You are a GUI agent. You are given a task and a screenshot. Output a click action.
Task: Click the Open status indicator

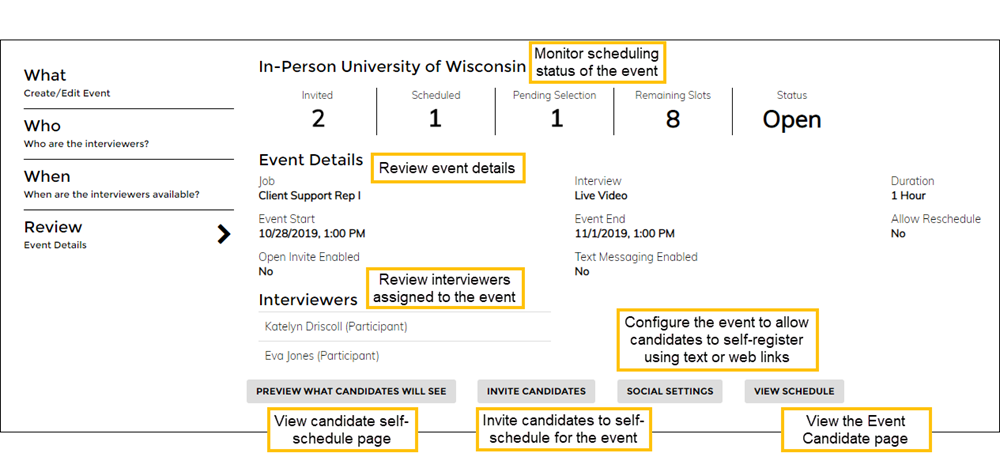point(791,119)
